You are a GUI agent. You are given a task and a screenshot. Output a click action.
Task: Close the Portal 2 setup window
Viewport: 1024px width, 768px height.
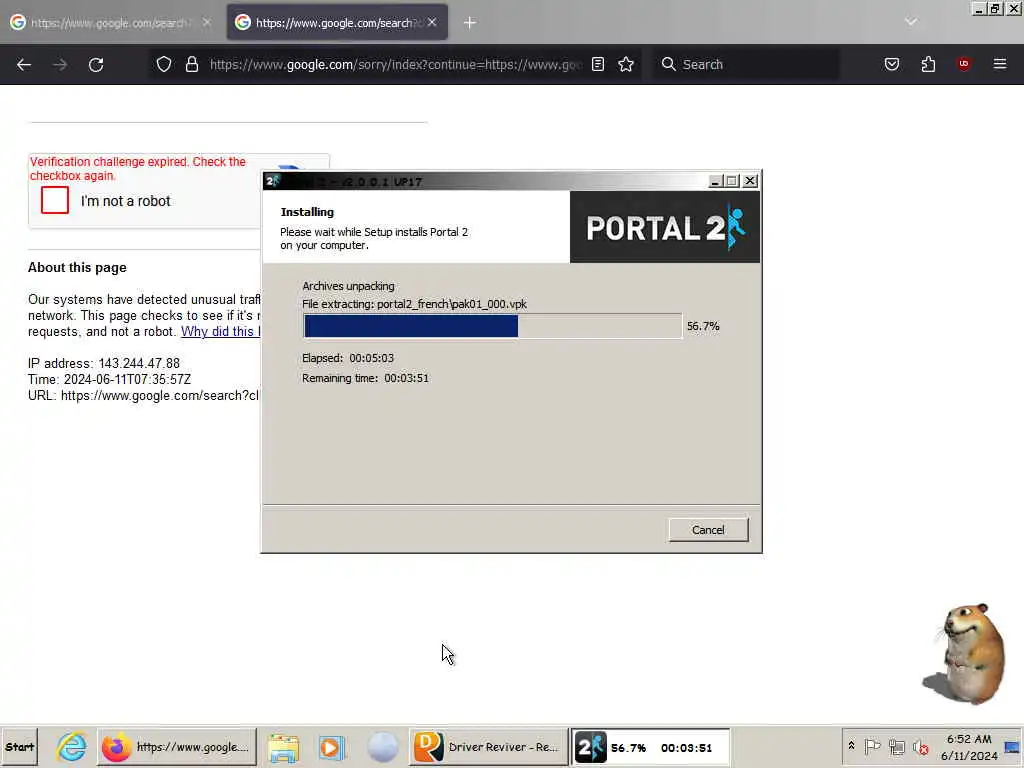pyautogui.click(x=750, y=181)
